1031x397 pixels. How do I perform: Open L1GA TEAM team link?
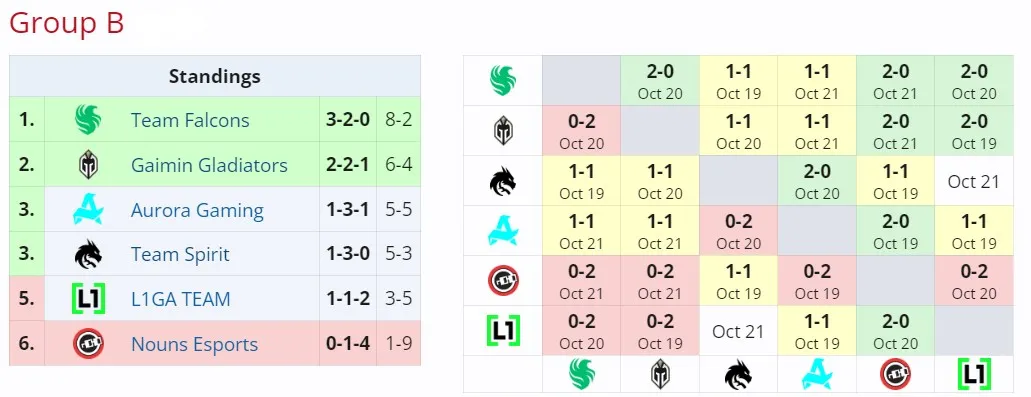[x=181, y=299]
